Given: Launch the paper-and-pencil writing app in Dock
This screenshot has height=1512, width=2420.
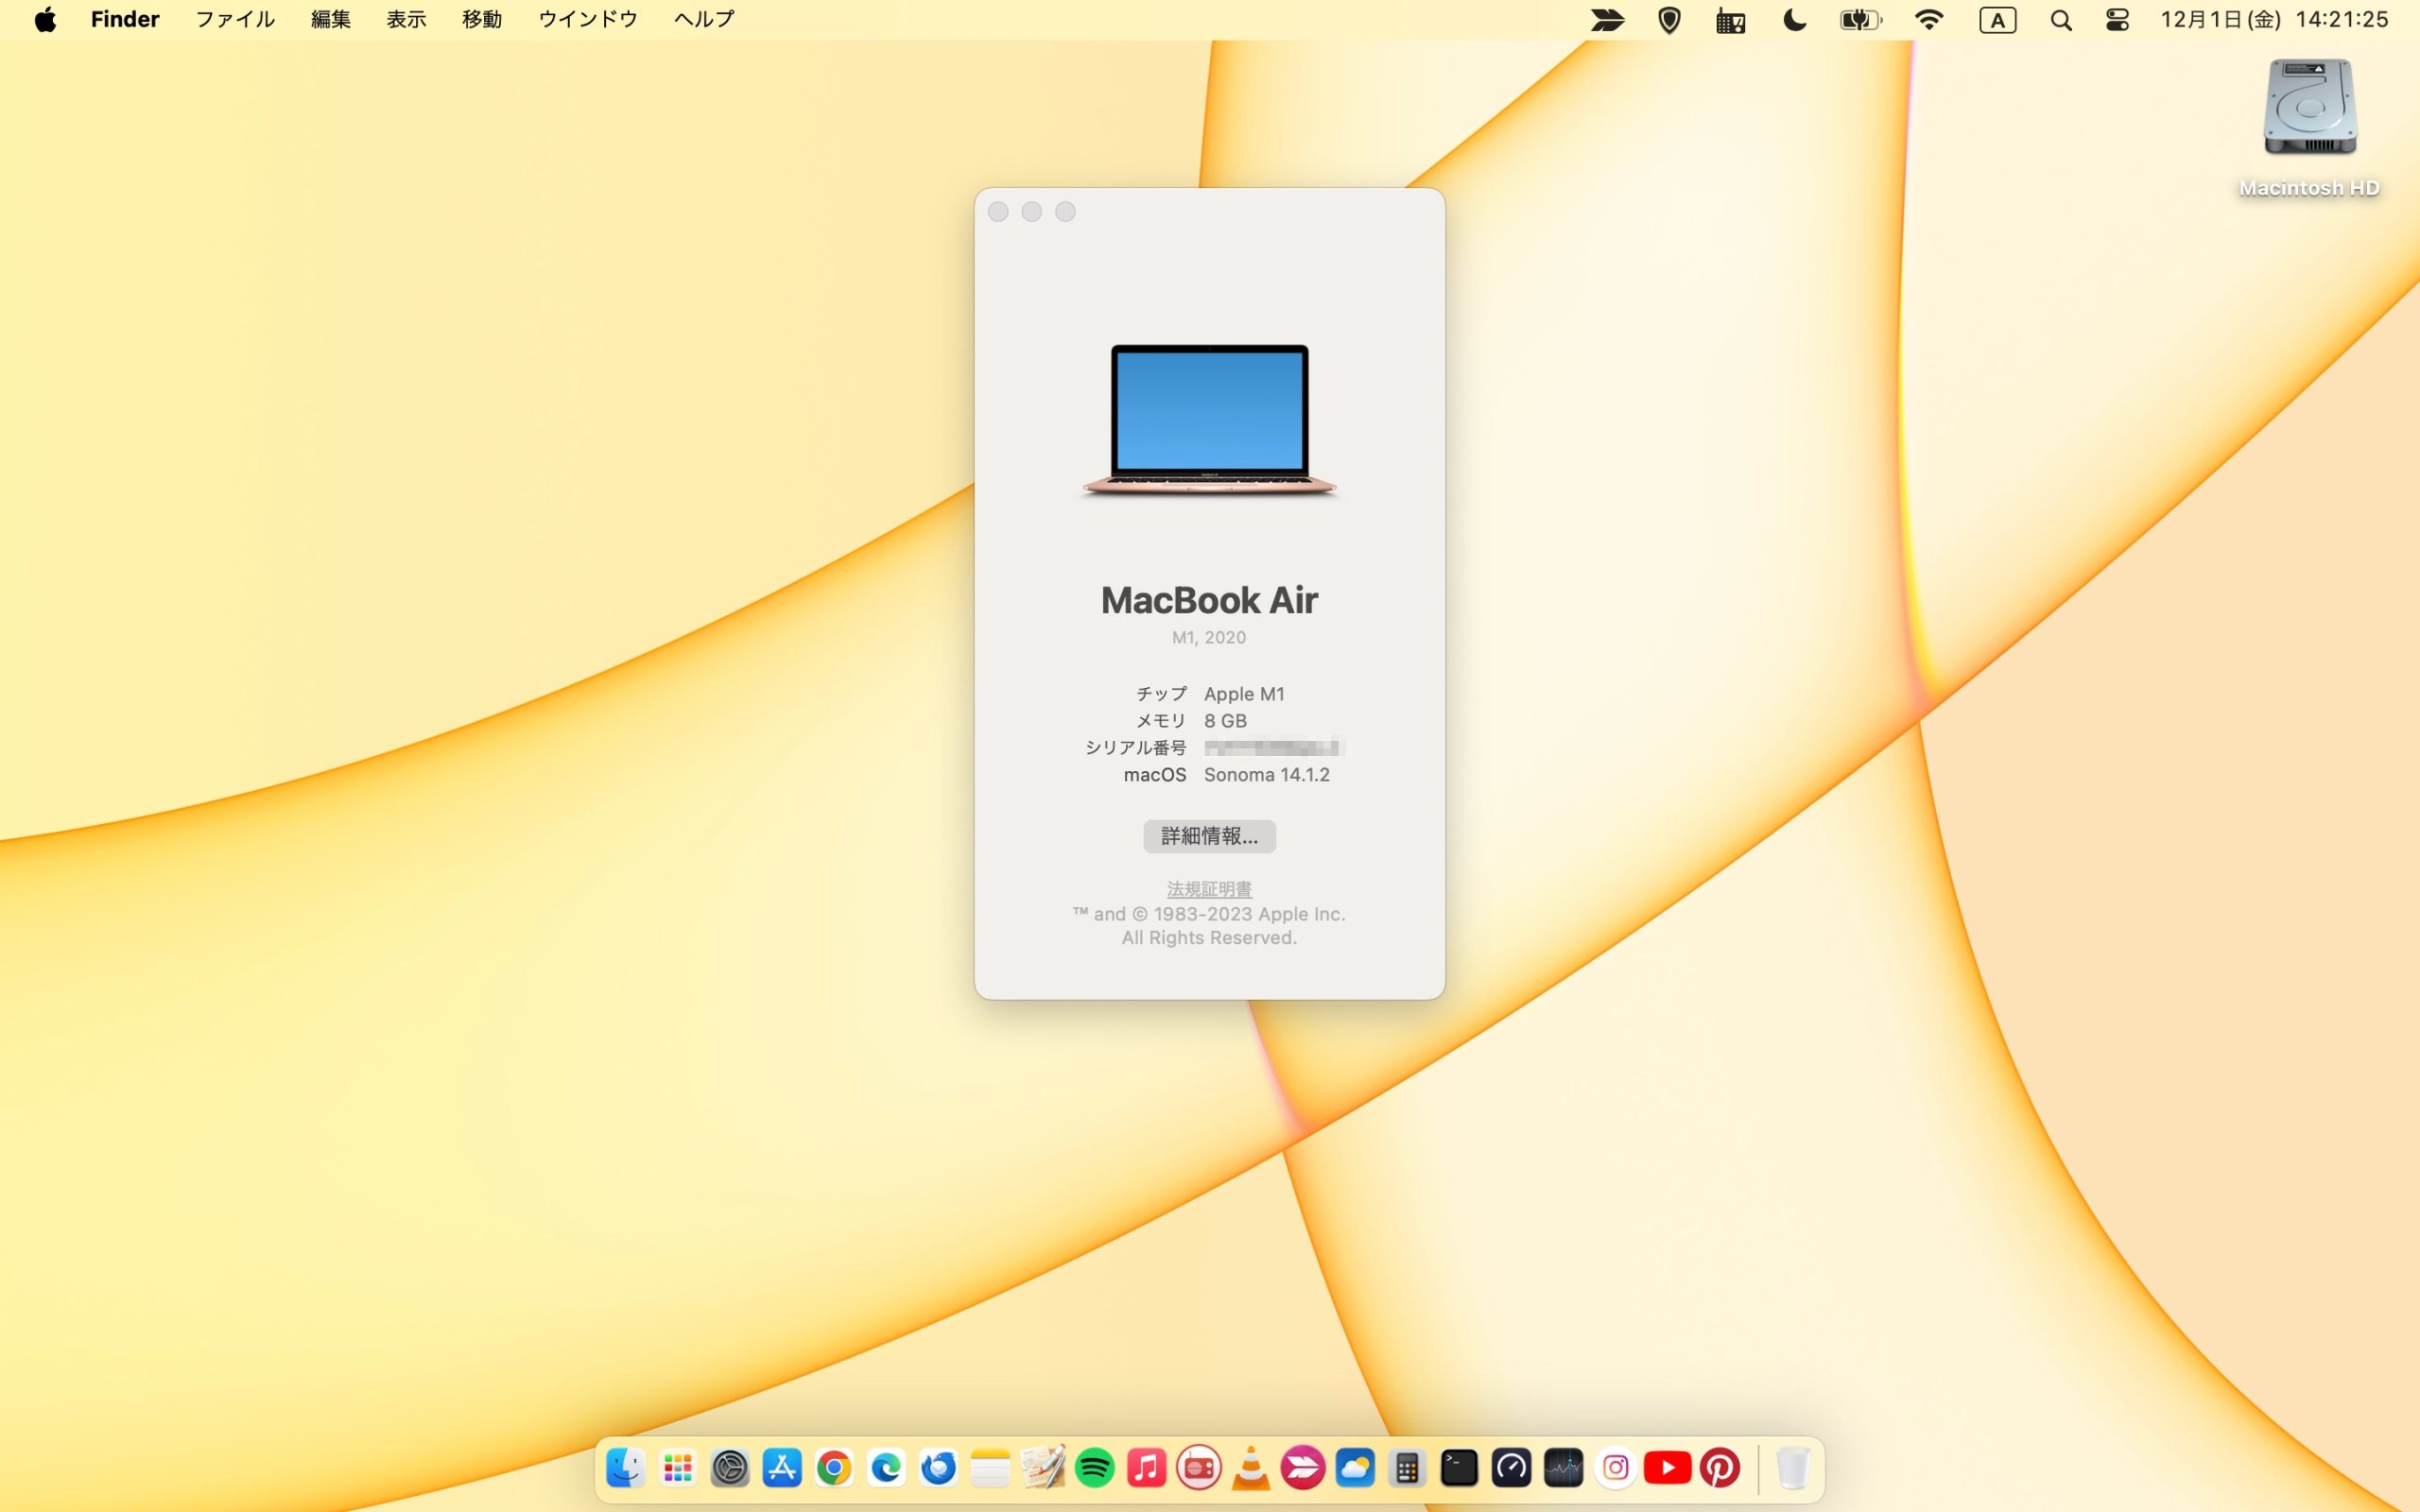Looking at the screenshot, I should tap(1042, 1468).
